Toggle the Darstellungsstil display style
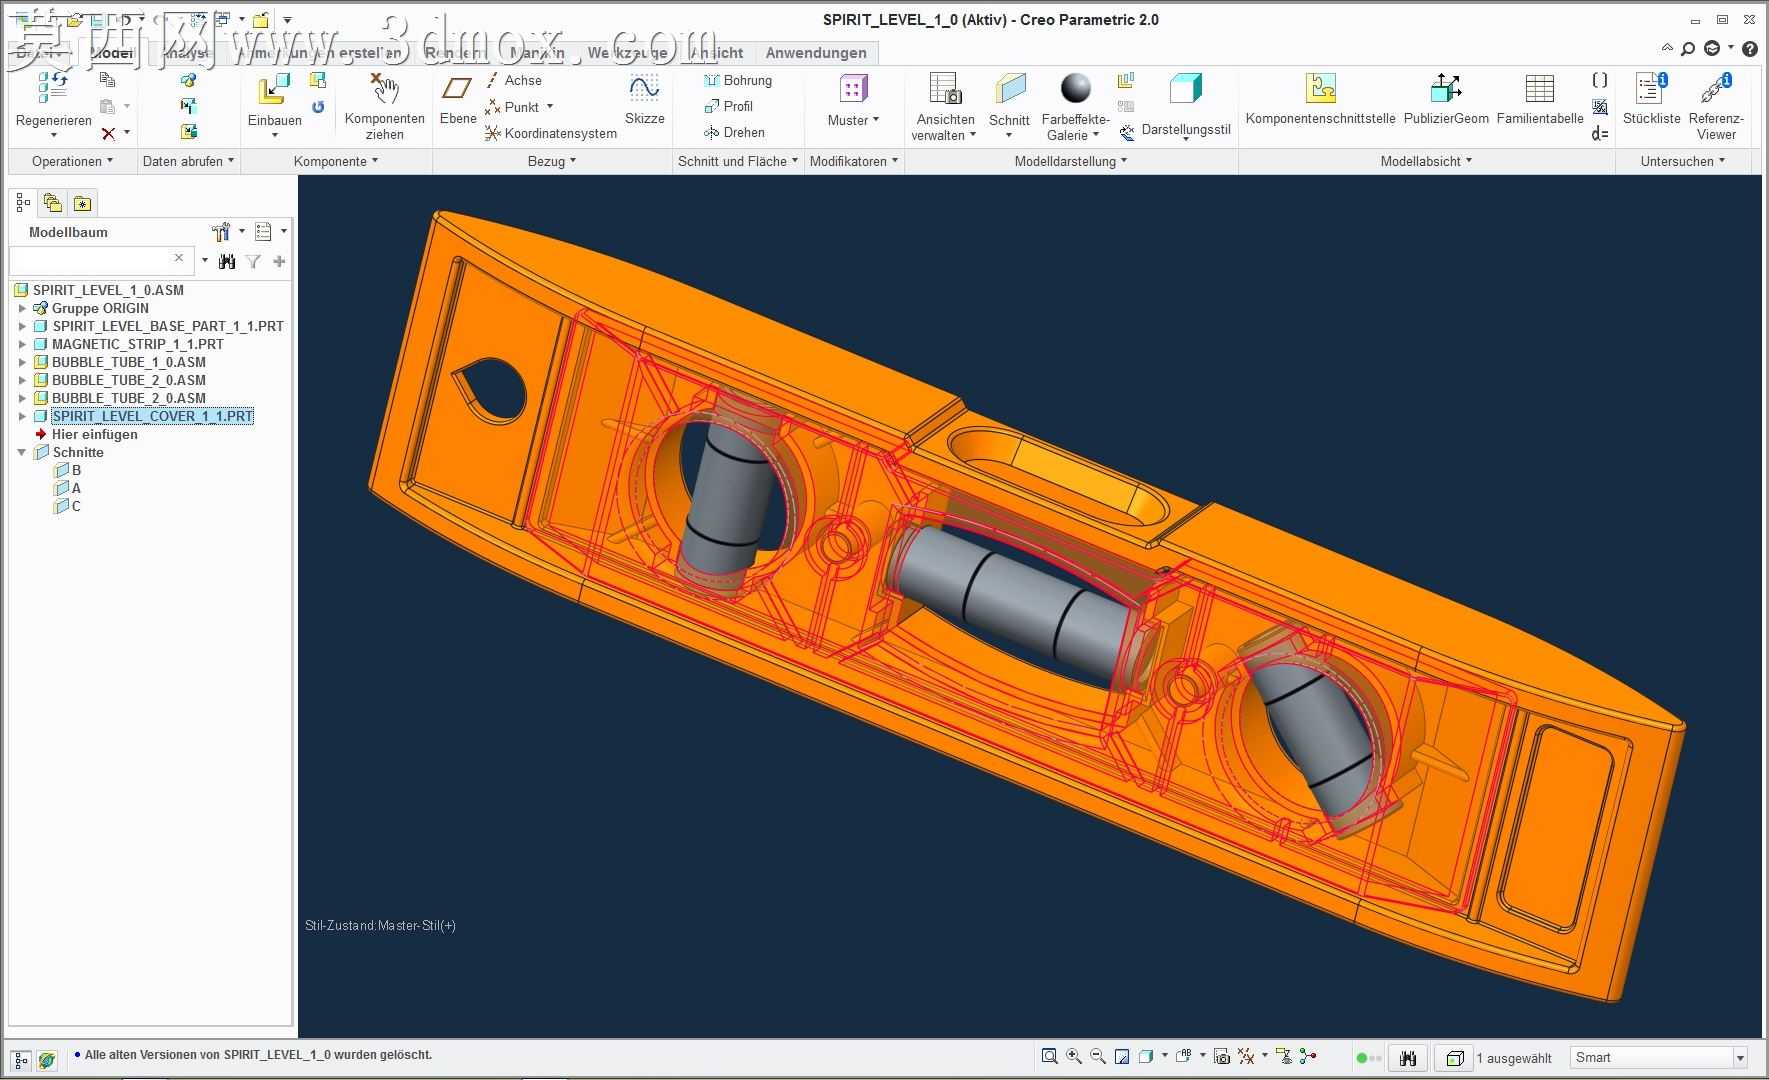The image size is (1769, 1080). (x=1186, y=89)
